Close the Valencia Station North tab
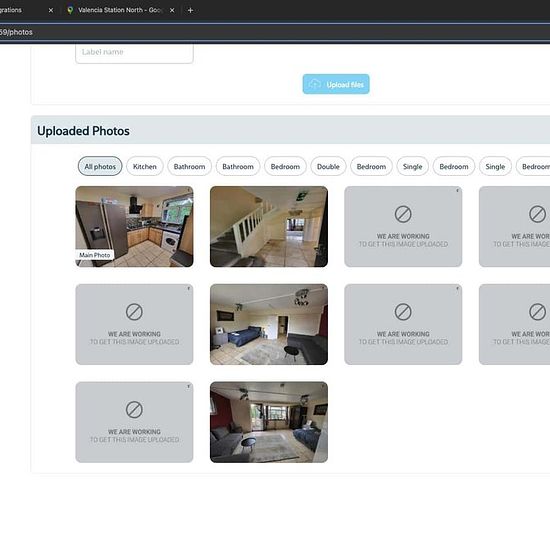 coord(172,10)
